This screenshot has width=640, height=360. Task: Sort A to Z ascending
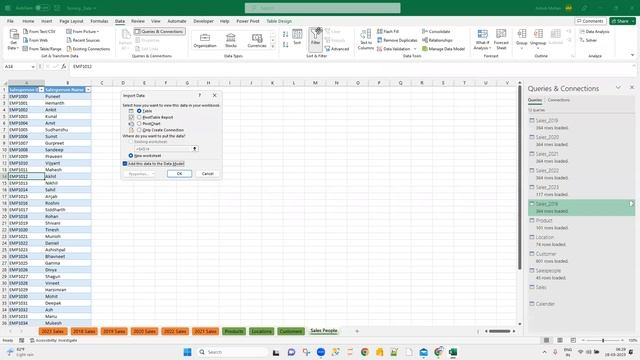[285, 34]
